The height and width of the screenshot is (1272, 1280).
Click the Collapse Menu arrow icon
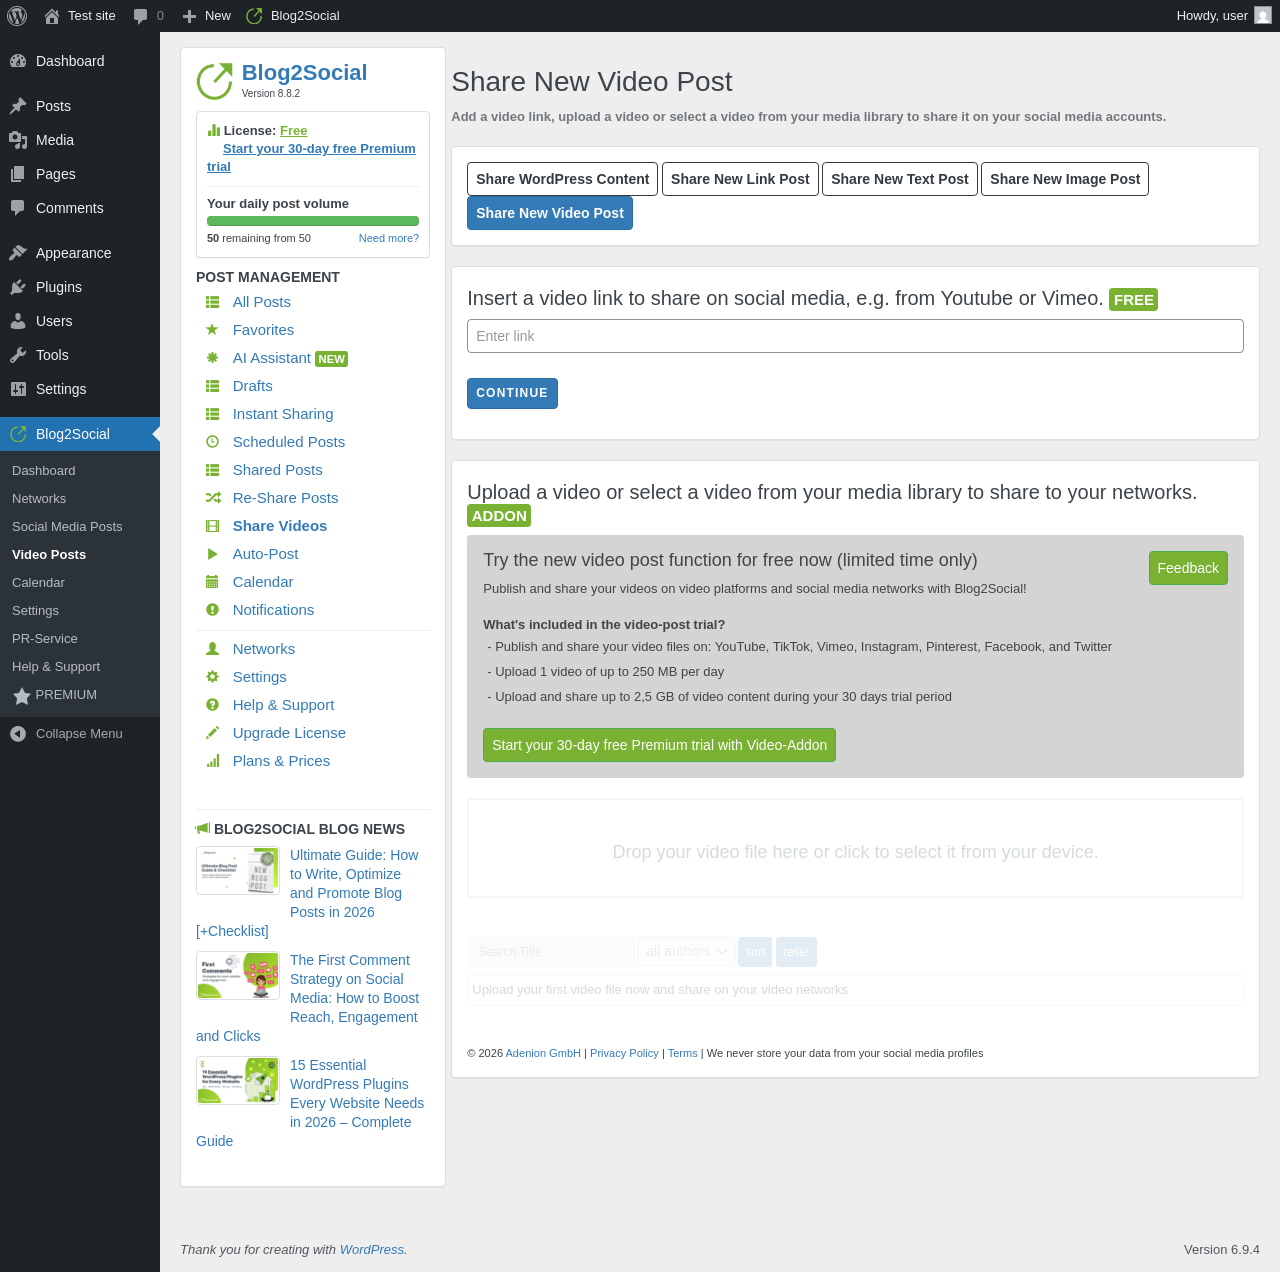18,734
